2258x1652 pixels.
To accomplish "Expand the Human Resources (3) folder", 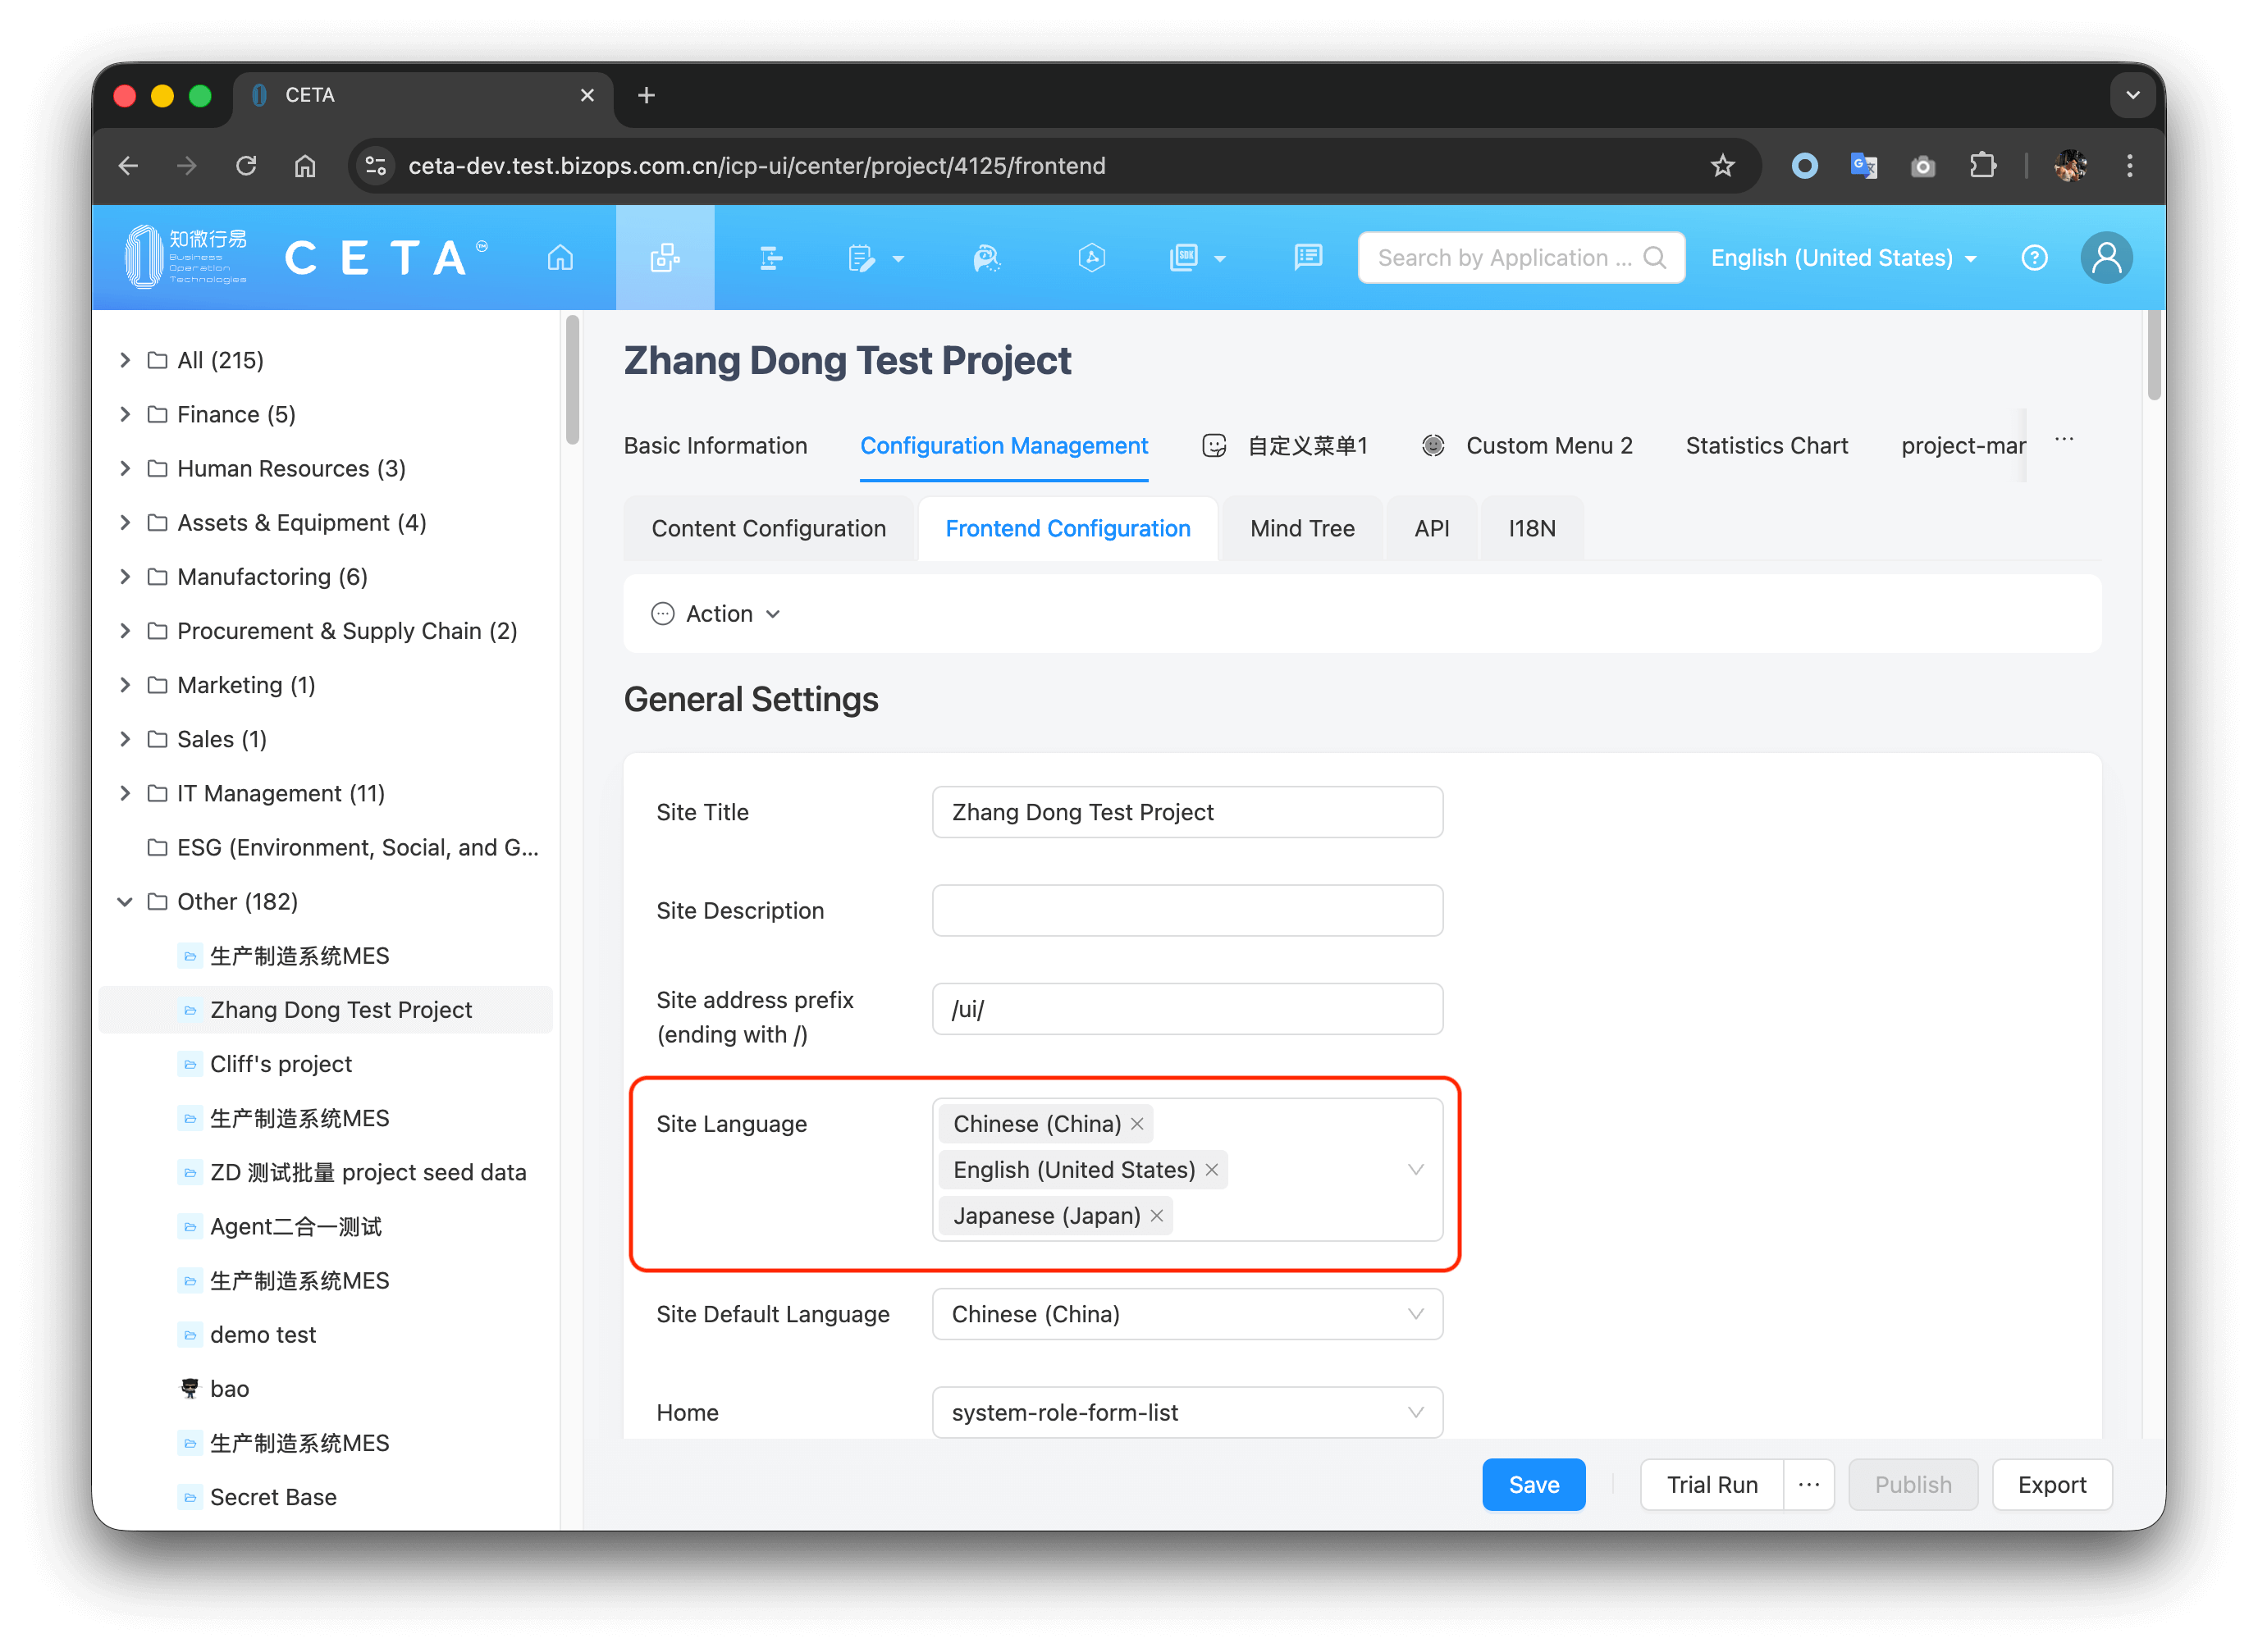I will [x=125, y=468].
